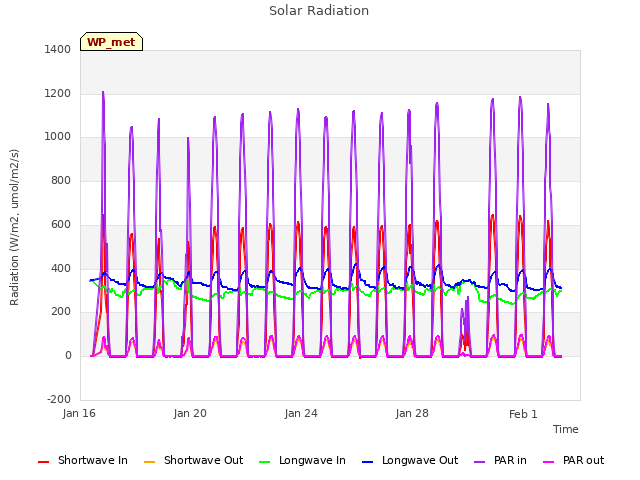Toggle the Shortwave In legend entry

coord(83,460)
